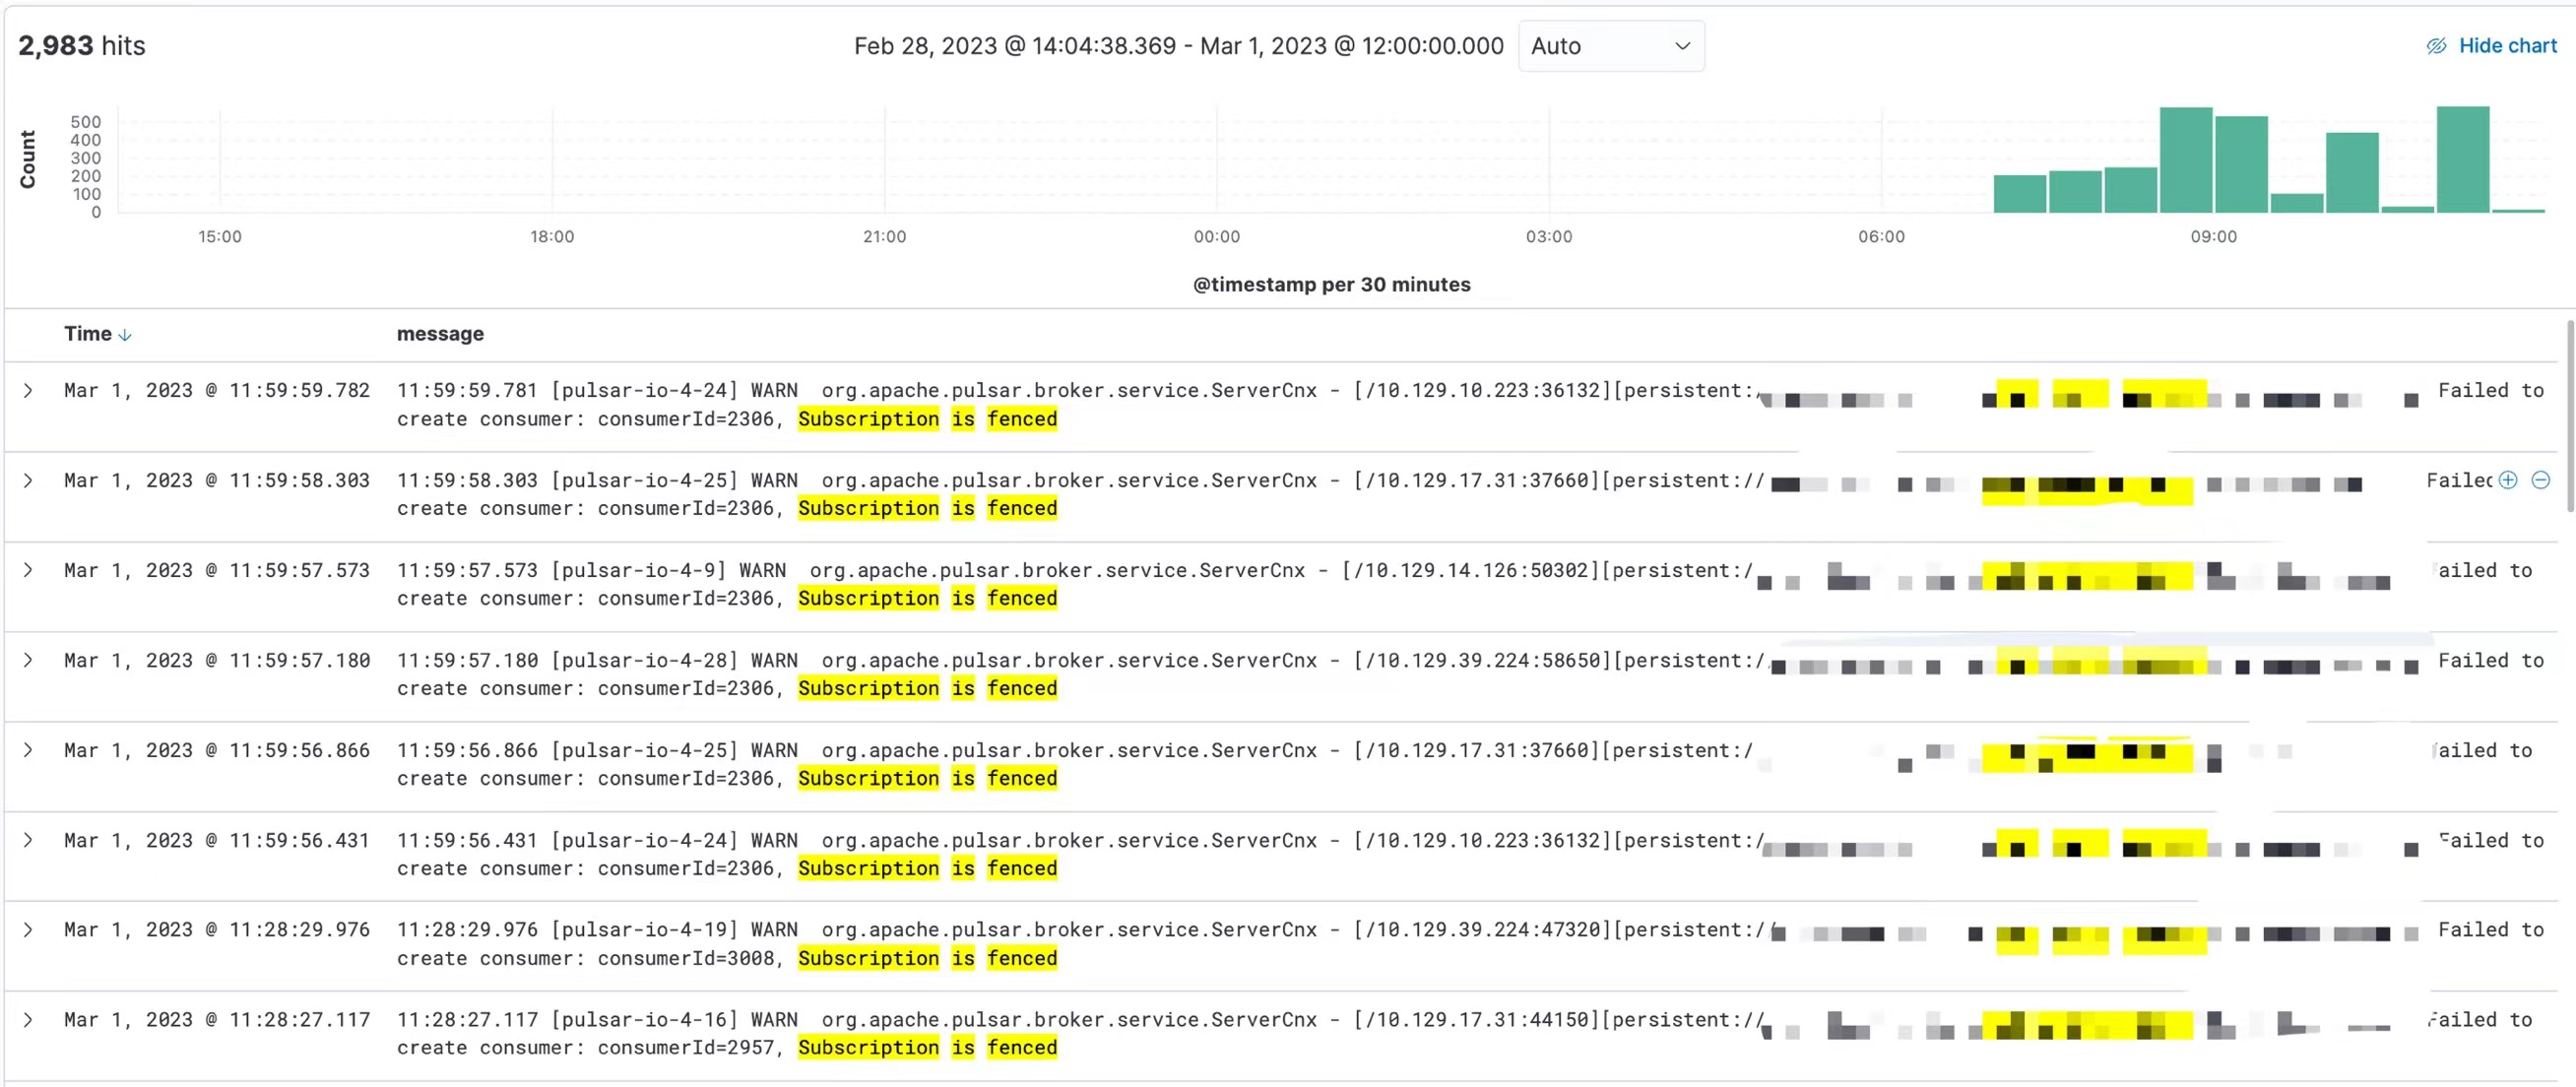Click the filter-for-value plus icon
Image resolution: width=2576 pixels, height=1087 pixels.
pyautogui.click(x=2508, y=481)
